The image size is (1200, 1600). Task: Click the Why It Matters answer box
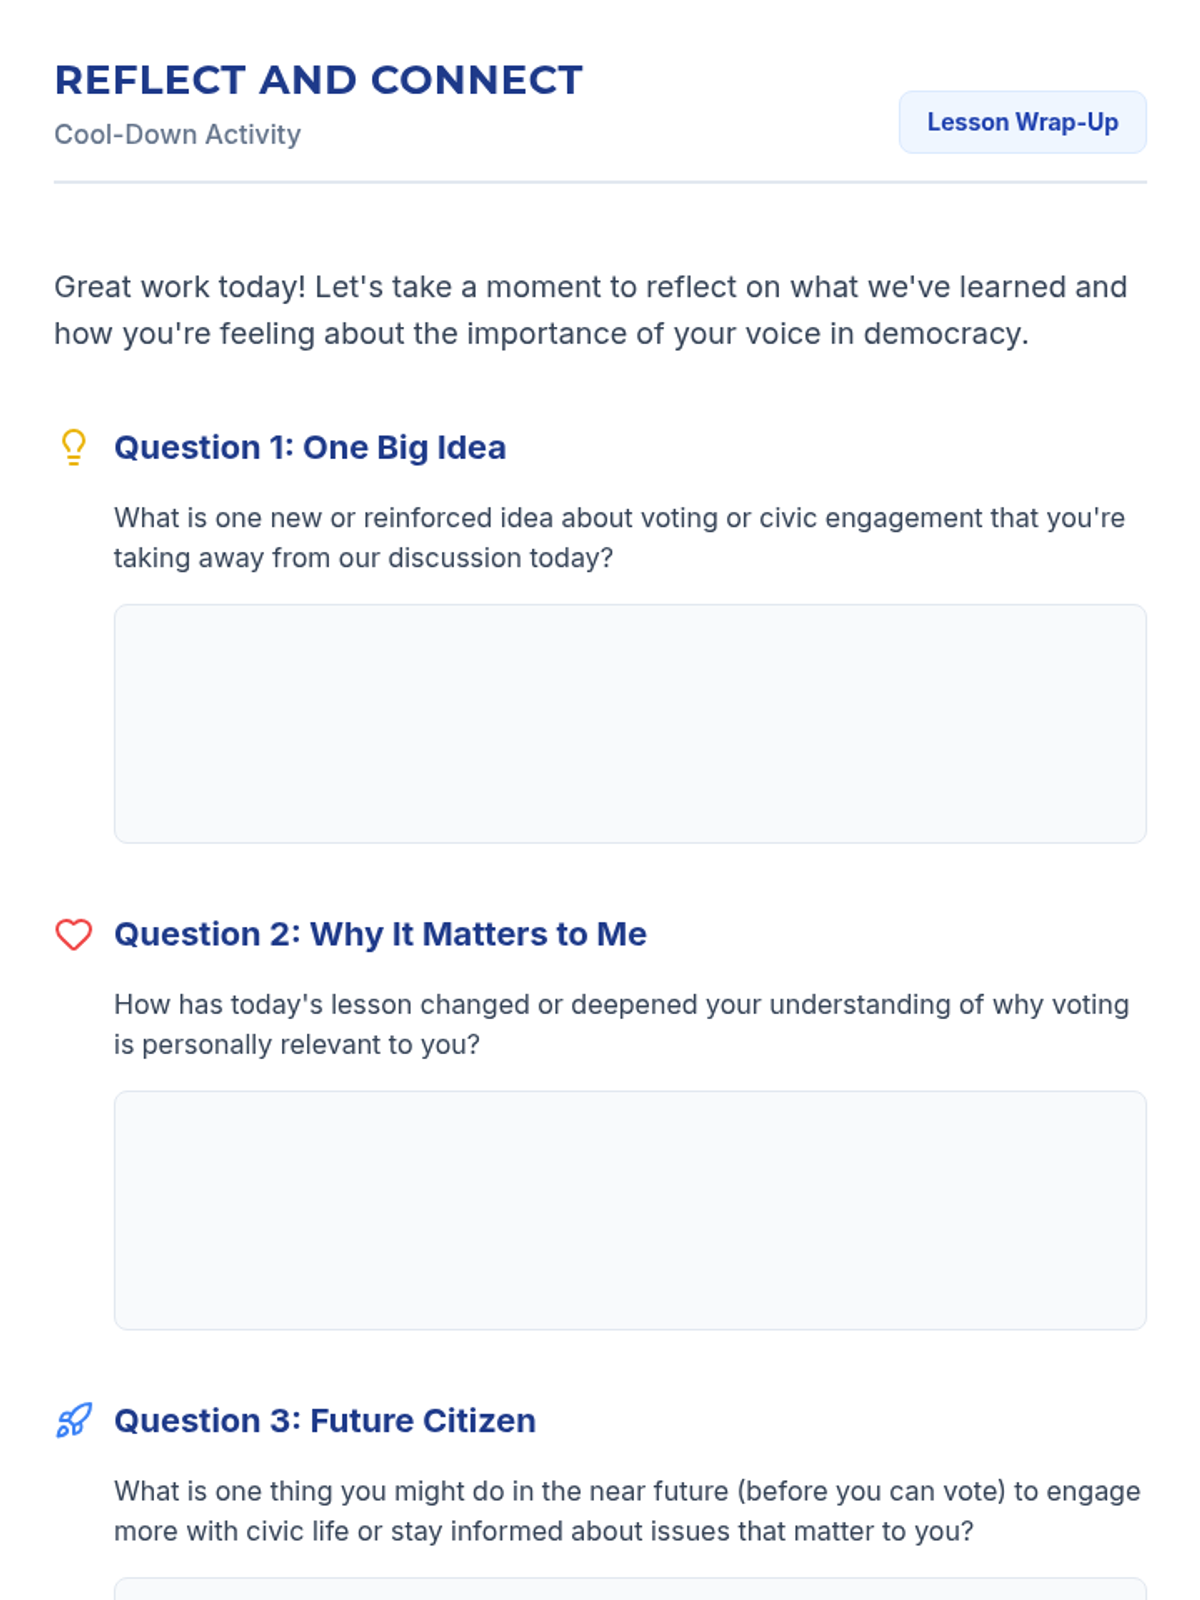click(x=630, y=1210)
